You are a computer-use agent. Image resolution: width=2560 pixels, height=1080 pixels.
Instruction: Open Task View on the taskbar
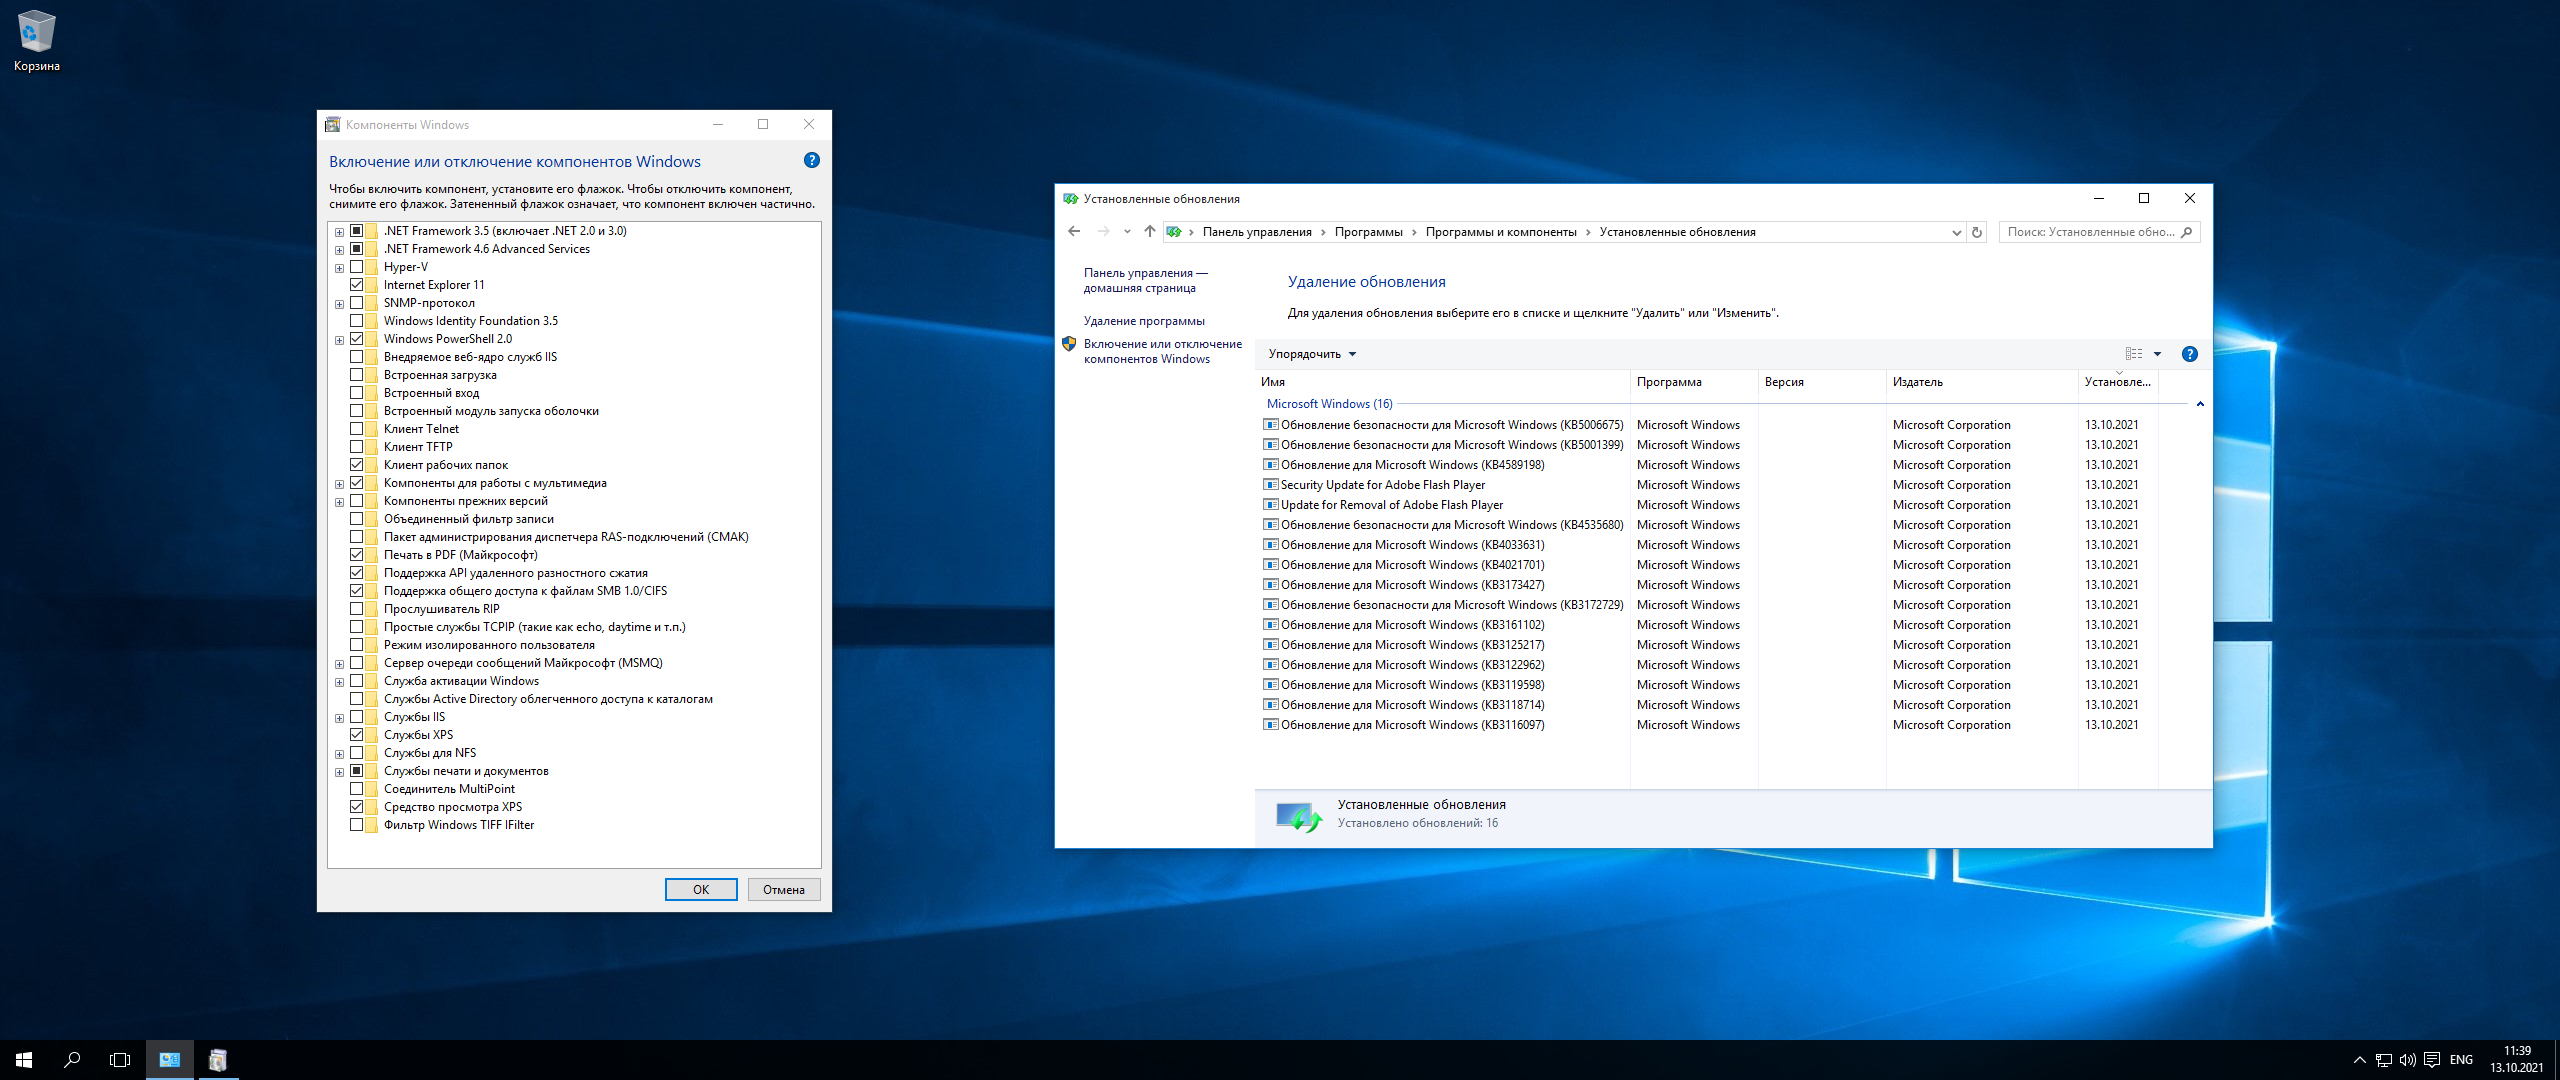pos(120,1060)
